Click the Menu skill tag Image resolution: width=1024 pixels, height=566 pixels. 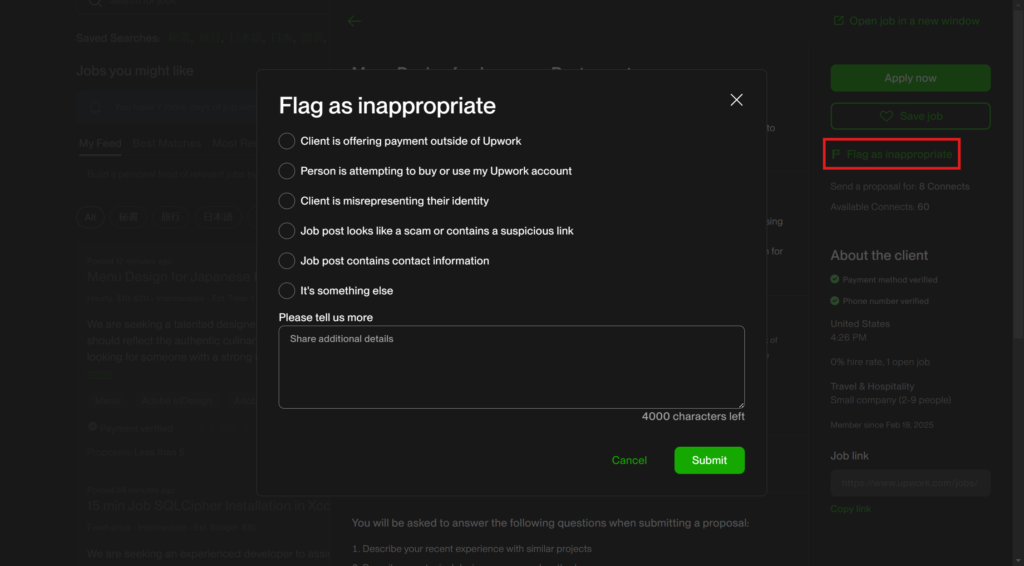point(108,401)
